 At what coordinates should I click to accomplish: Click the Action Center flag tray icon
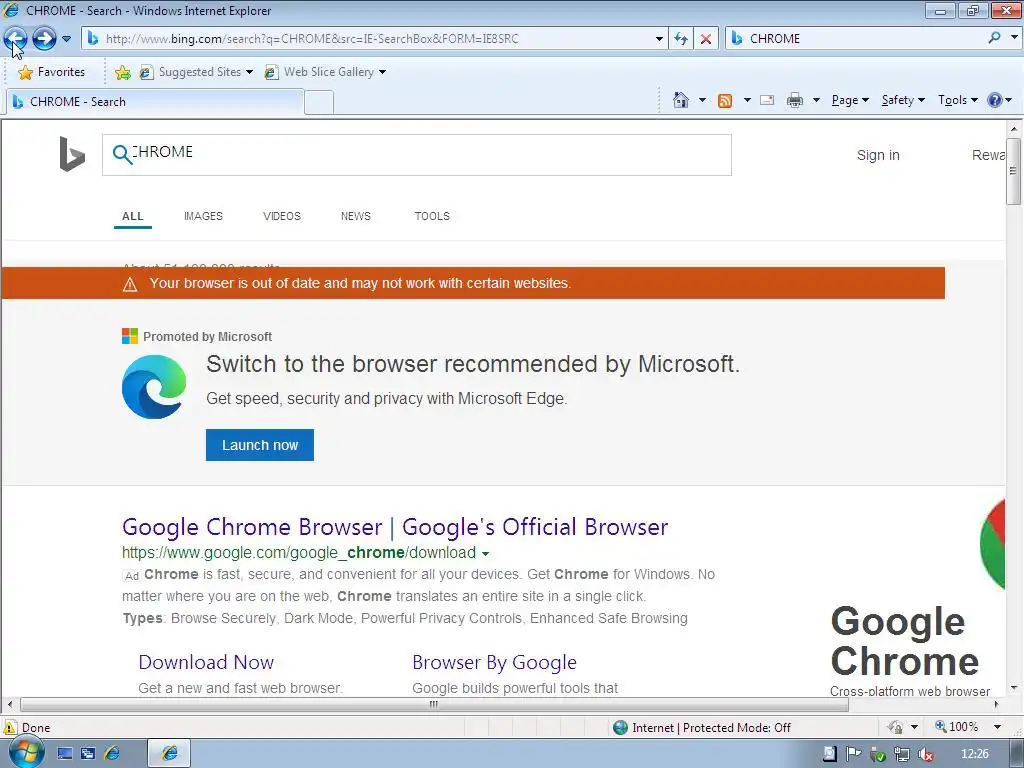click(x=853, y=754)
